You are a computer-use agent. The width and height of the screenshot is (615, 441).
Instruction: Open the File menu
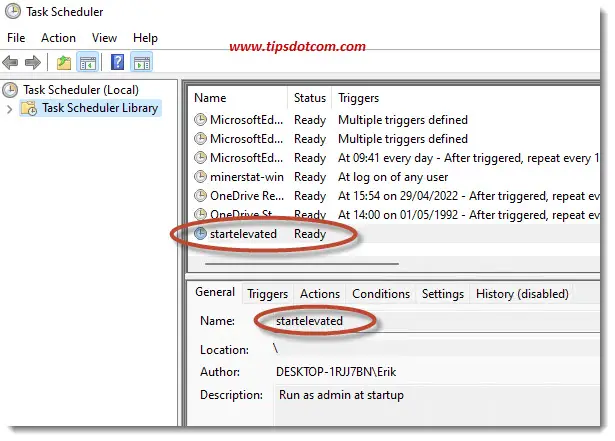(x=16, y=38)
